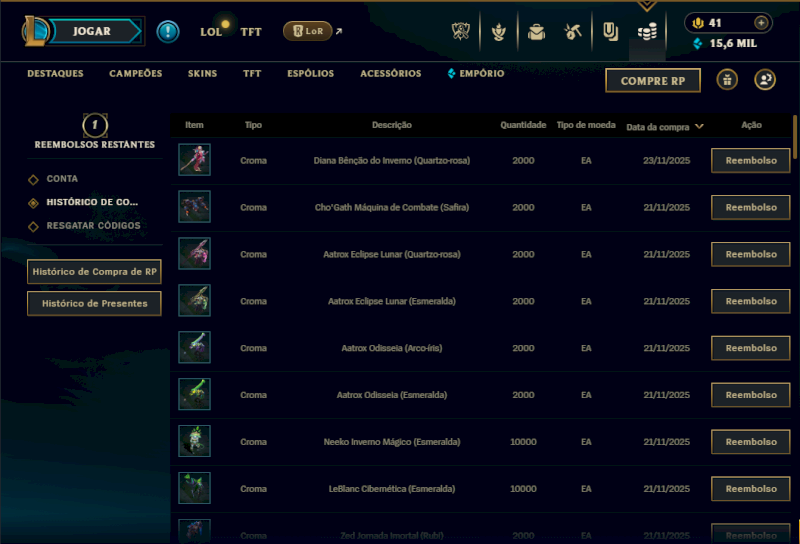Open the EMPÓRIO tab
The height and width of the screenshot is (544, 800).
(x=476, y=73)
